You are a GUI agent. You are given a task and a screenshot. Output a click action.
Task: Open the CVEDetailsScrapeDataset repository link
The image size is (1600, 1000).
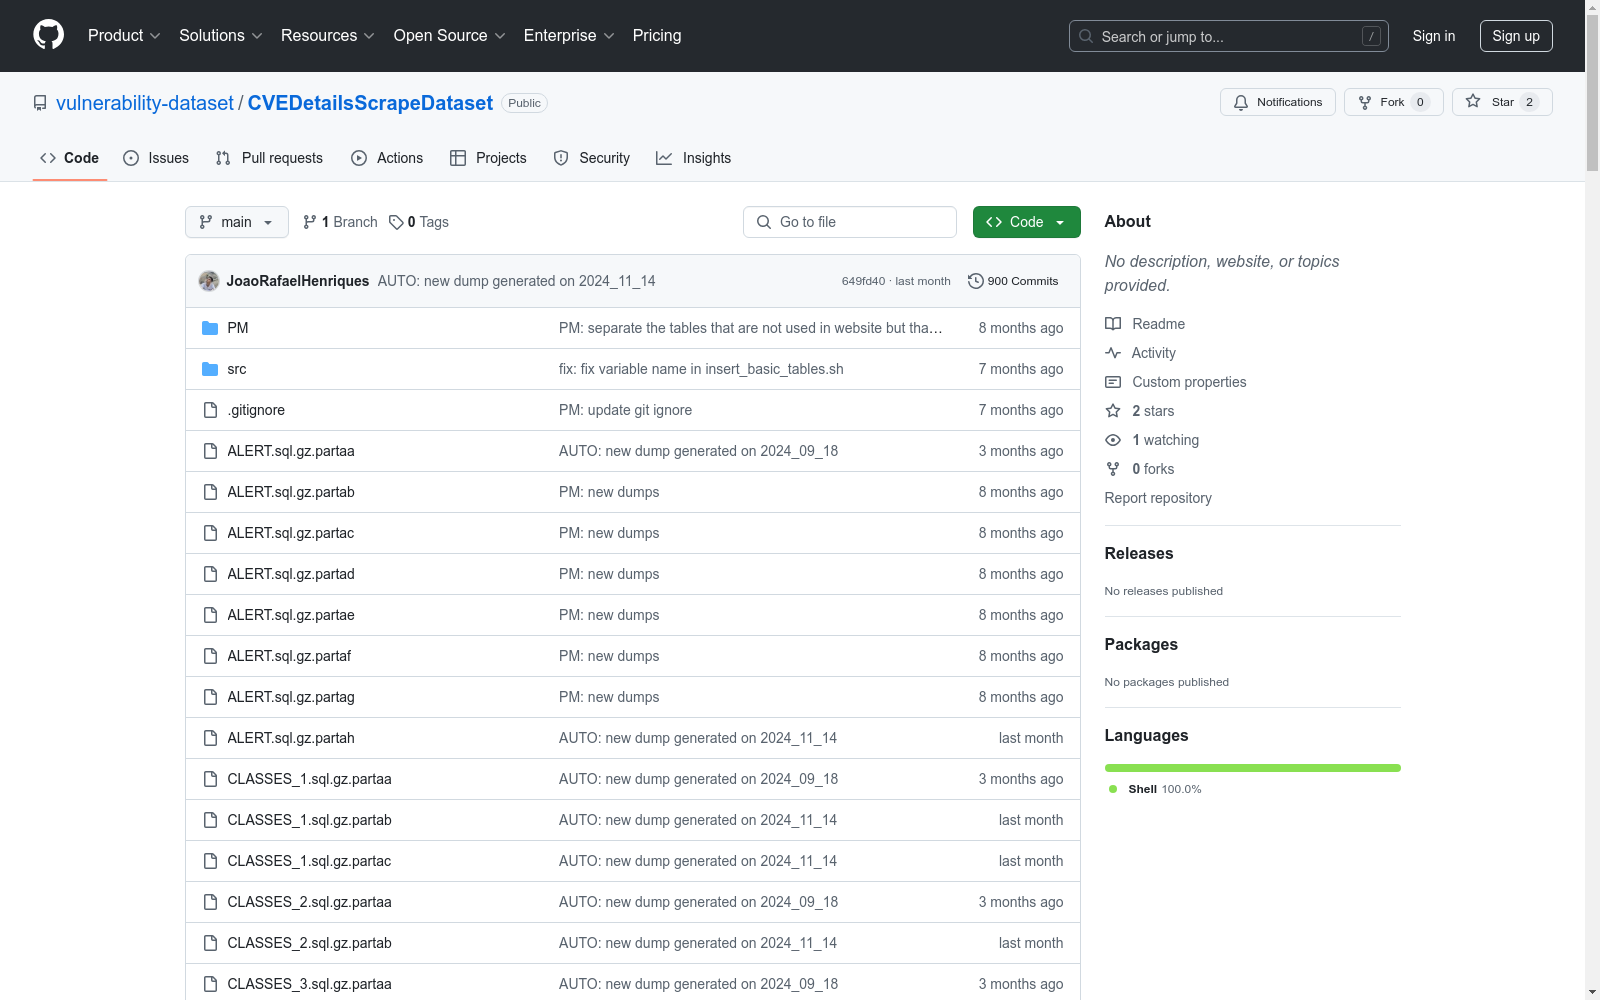pyautogui.click(x=370, y=103)
